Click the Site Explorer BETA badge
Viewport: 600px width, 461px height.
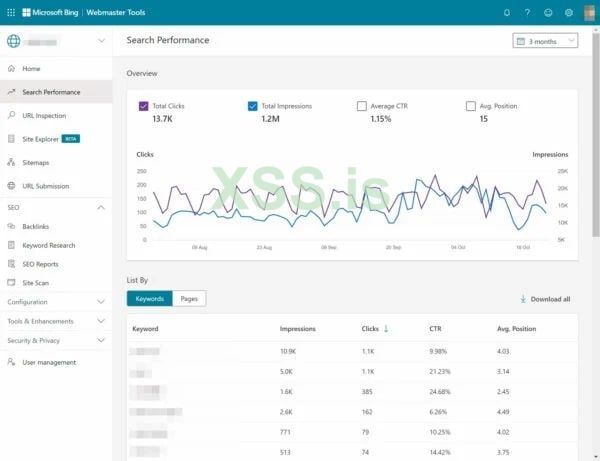click(71, 138)
